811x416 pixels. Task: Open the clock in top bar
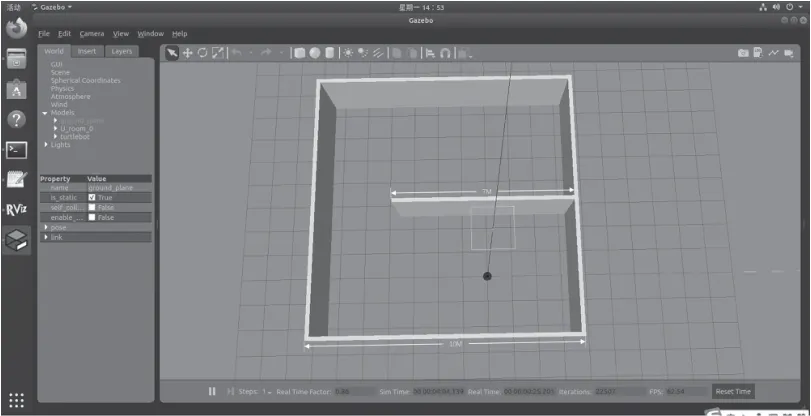coord(421,7)
